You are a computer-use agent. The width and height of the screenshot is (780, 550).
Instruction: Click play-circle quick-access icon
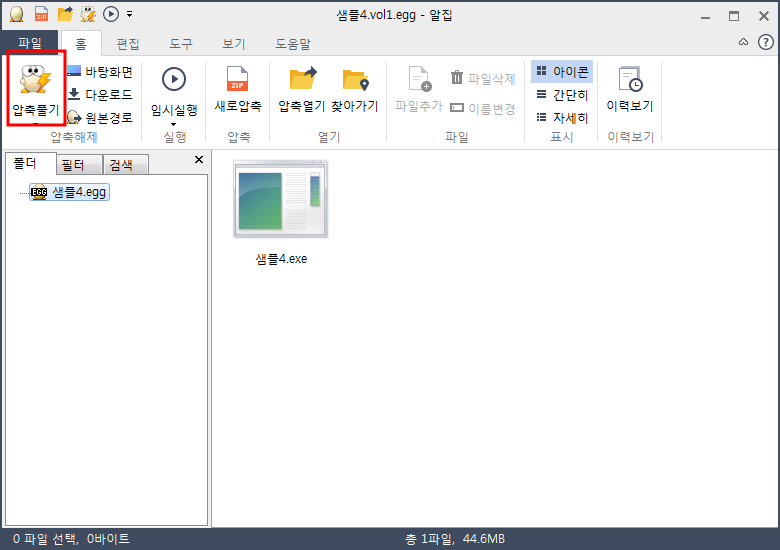point(111,14)
